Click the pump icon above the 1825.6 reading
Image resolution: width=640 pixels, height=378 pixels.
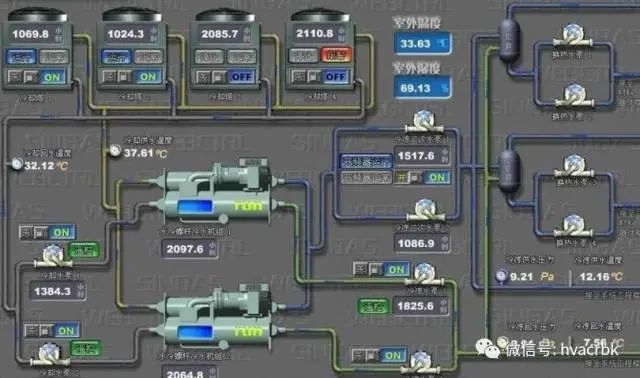[424, 274]
